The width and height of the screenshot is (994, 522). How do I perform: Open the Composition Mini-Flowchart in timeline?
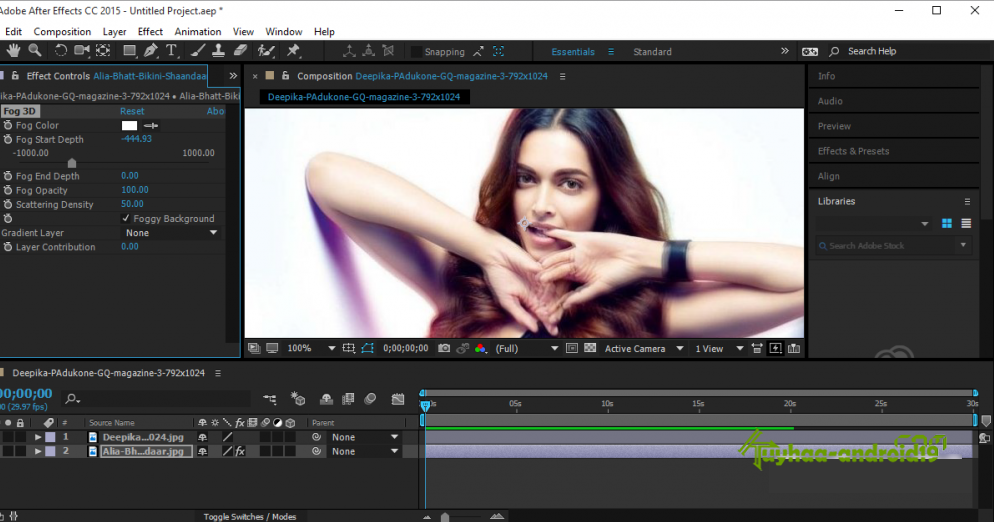pos(270,399)
